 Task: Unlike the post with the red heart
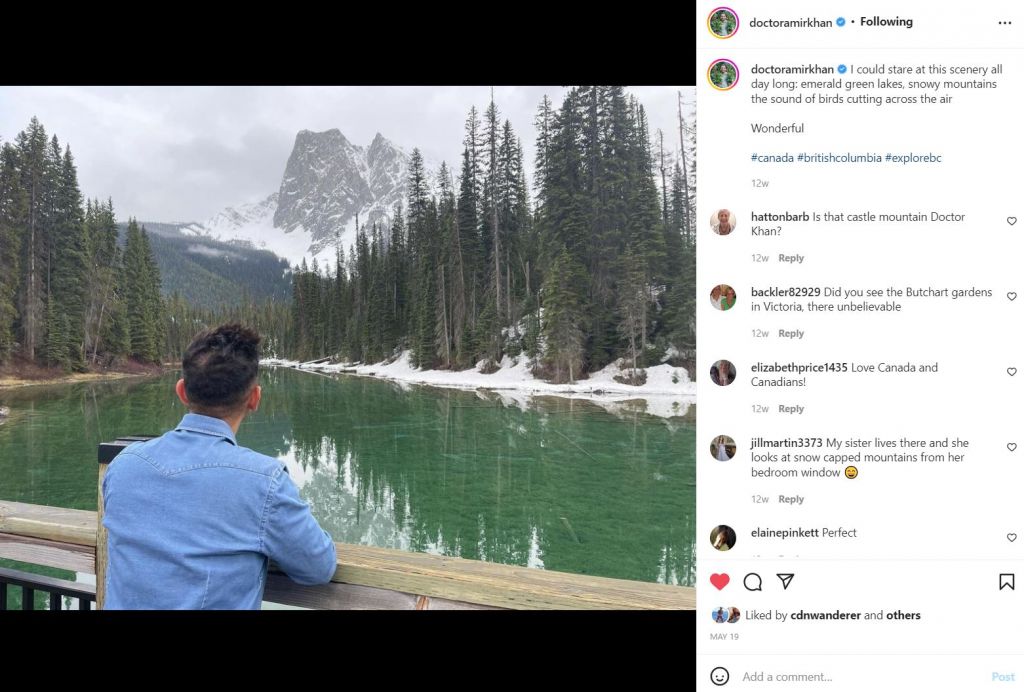coord(720,582)
